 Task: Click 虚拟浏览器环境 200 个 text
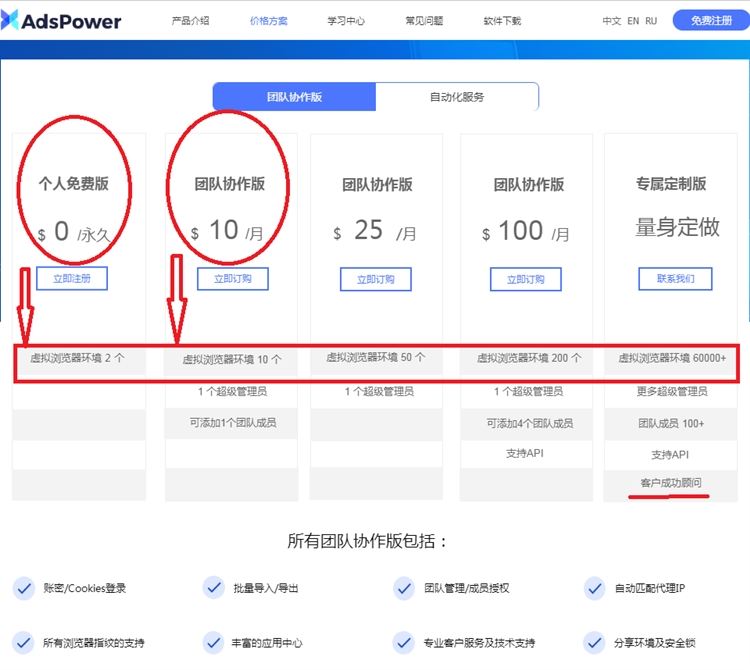[529, 358]
